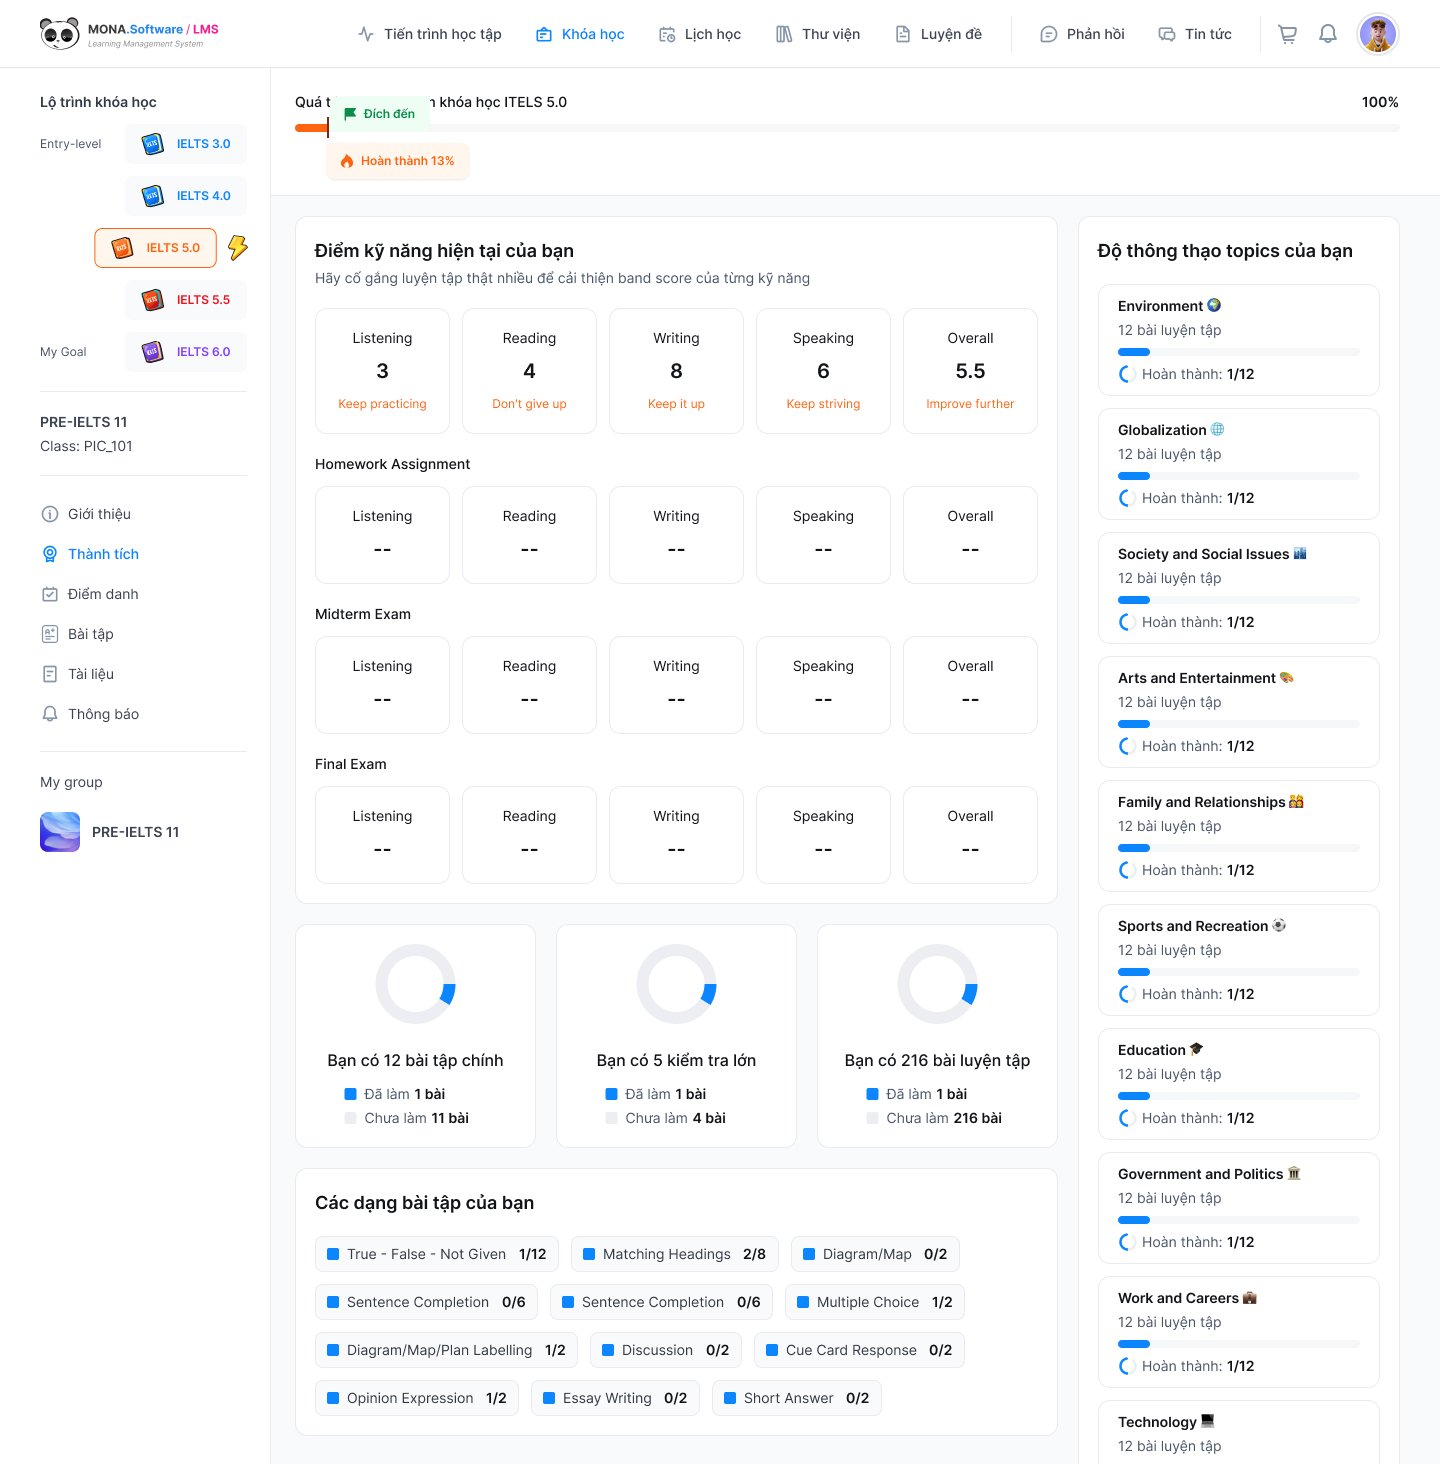Click the Giới thiệu info icon

(50, 514)
